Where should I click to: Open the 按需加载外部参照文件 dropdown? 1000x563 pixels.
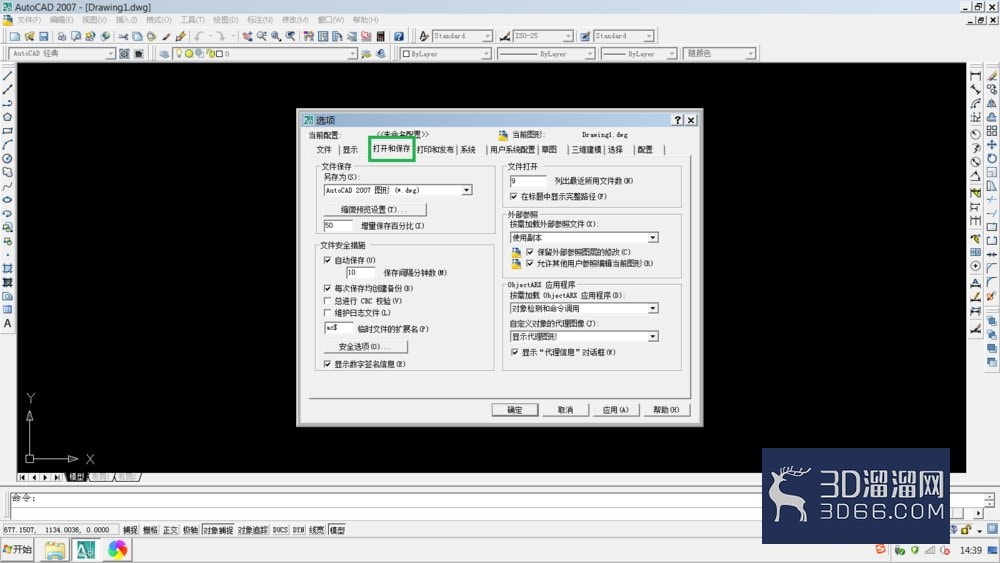(x=653, y=238)
